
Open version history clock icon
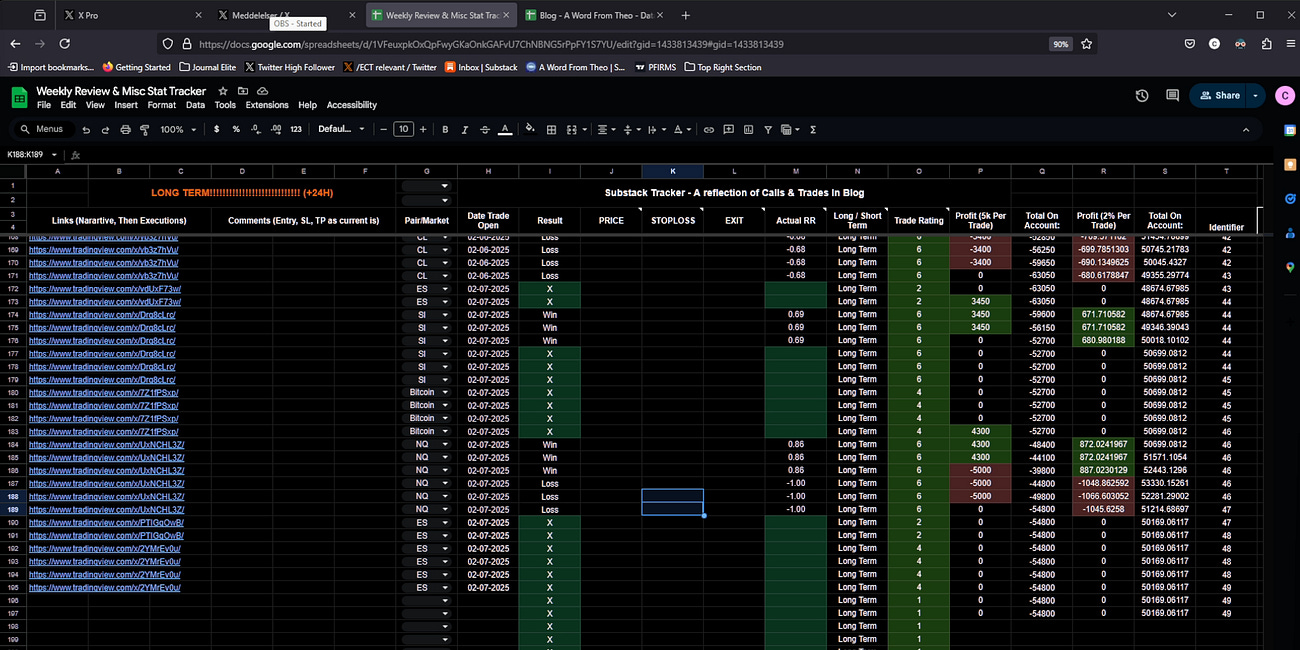(1142, 96)
